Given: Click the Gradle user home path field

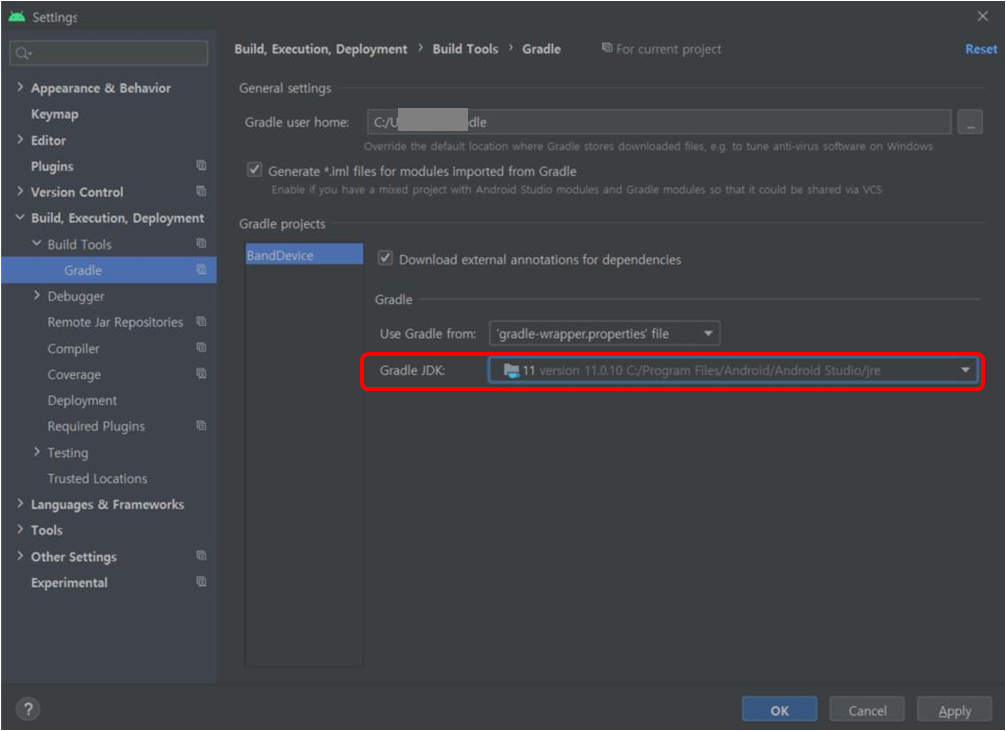Looking at the screenshot, I should coord(659,122).
